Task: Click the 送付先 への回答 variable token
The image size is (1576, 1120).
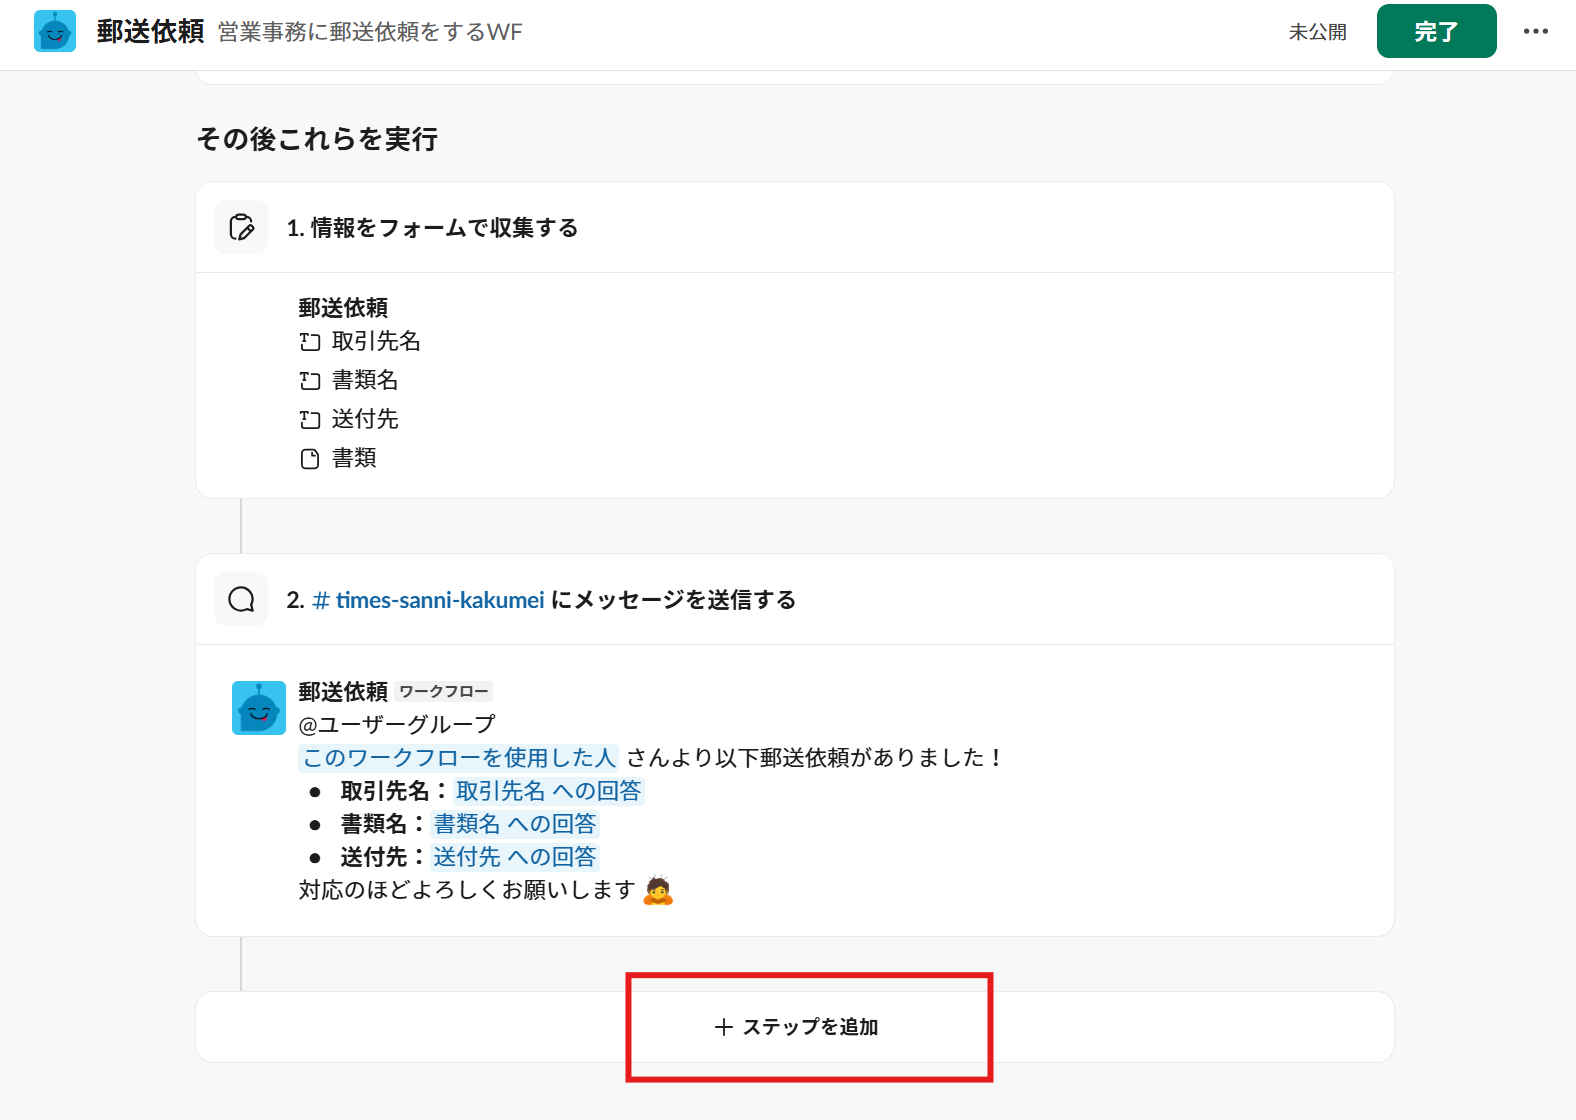Action: coord(515,857)
